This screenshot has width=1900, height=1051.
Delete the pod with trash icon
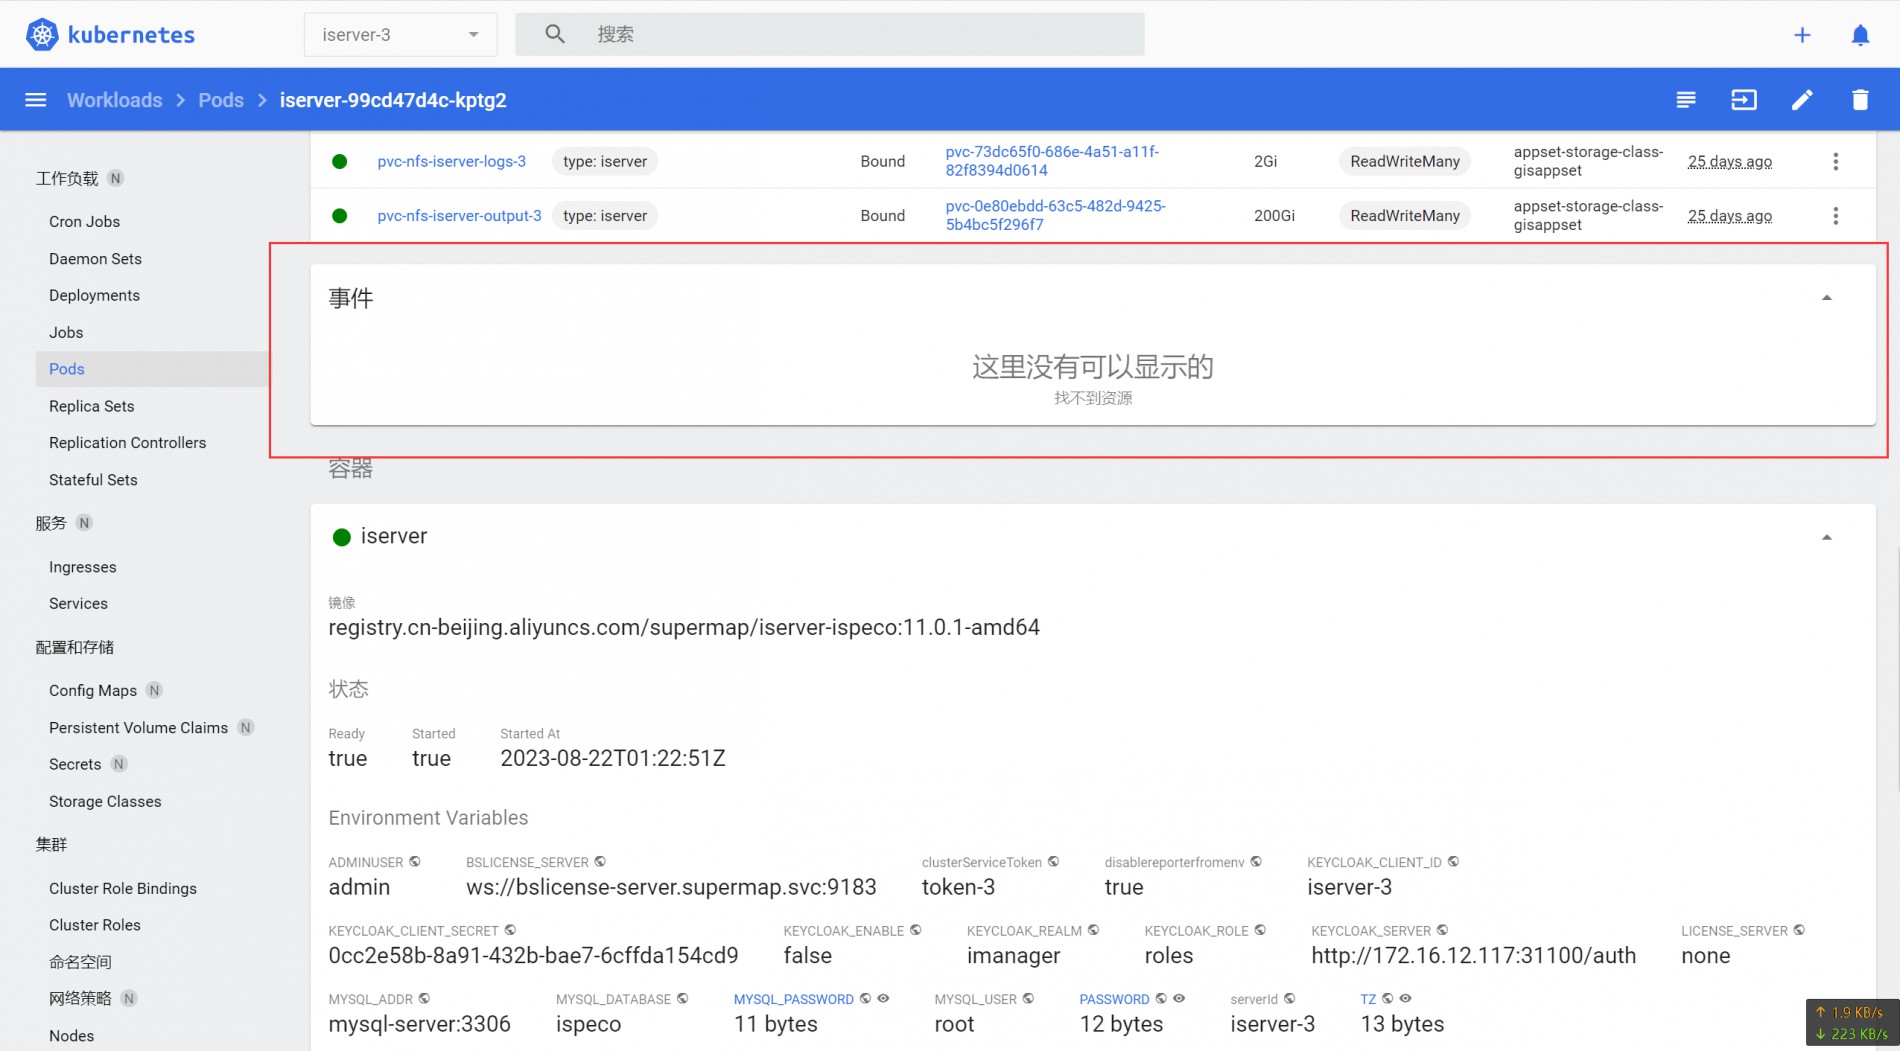point(1860,100)
